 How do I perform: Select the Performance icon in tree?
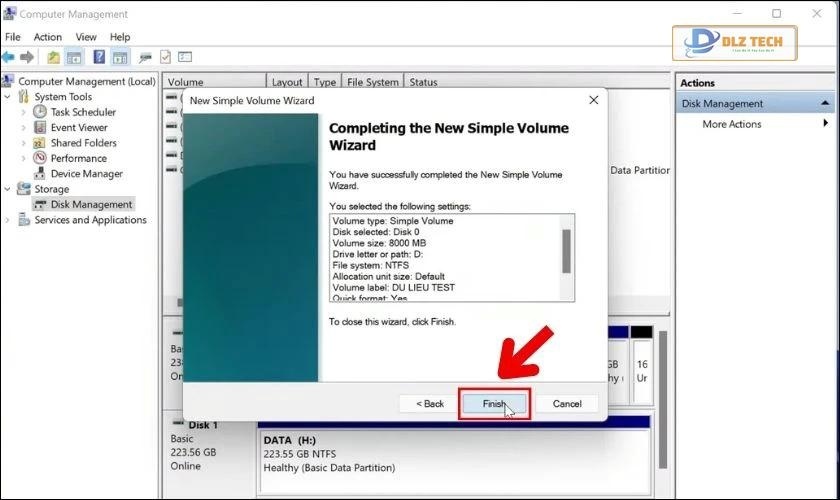click(x=40, y=158)
